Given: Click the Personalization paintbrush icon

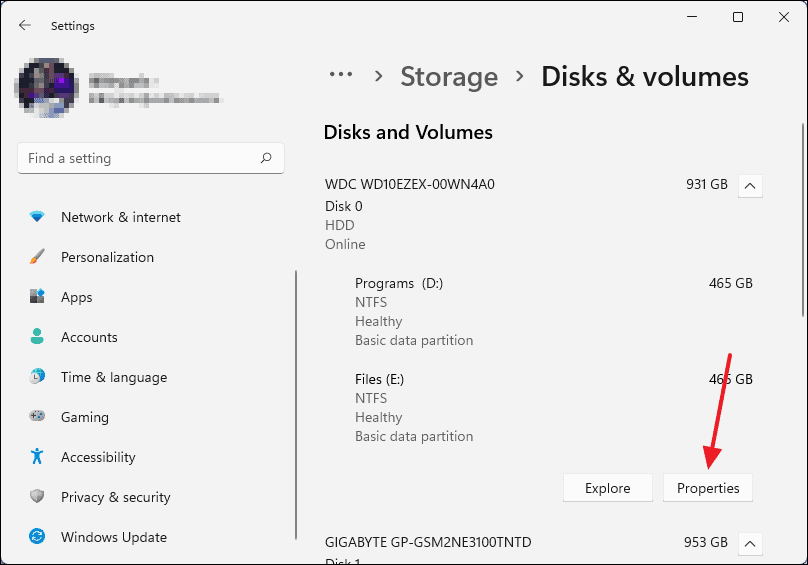Looking at the screenshot, I should [x=37, y=257].
